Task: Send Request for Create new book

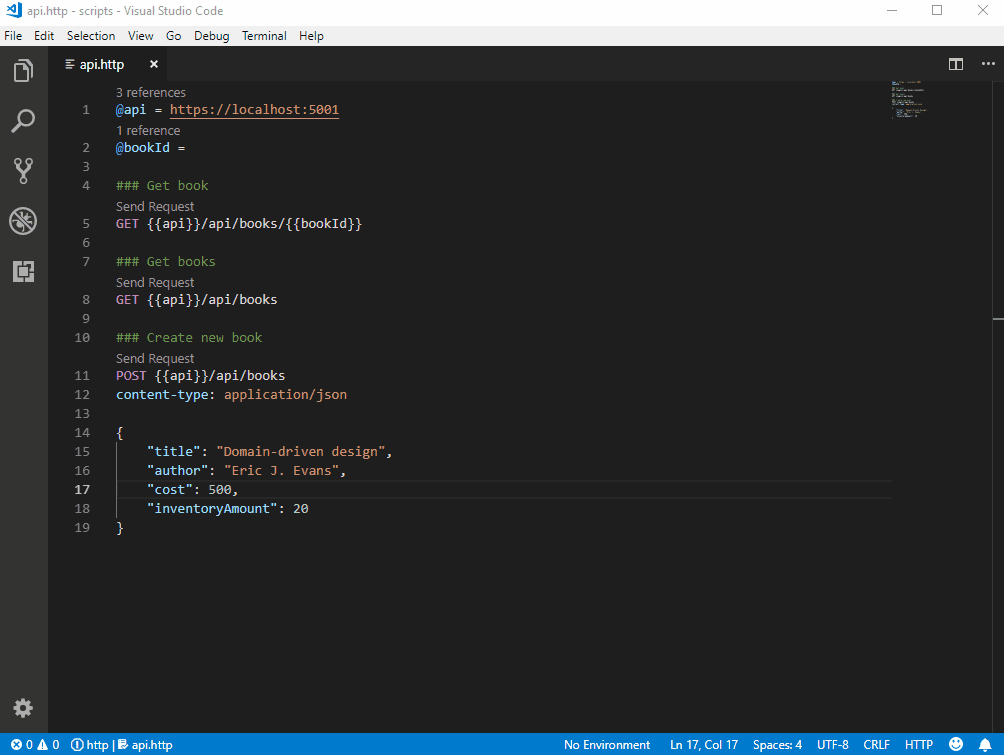Action: 155,358
